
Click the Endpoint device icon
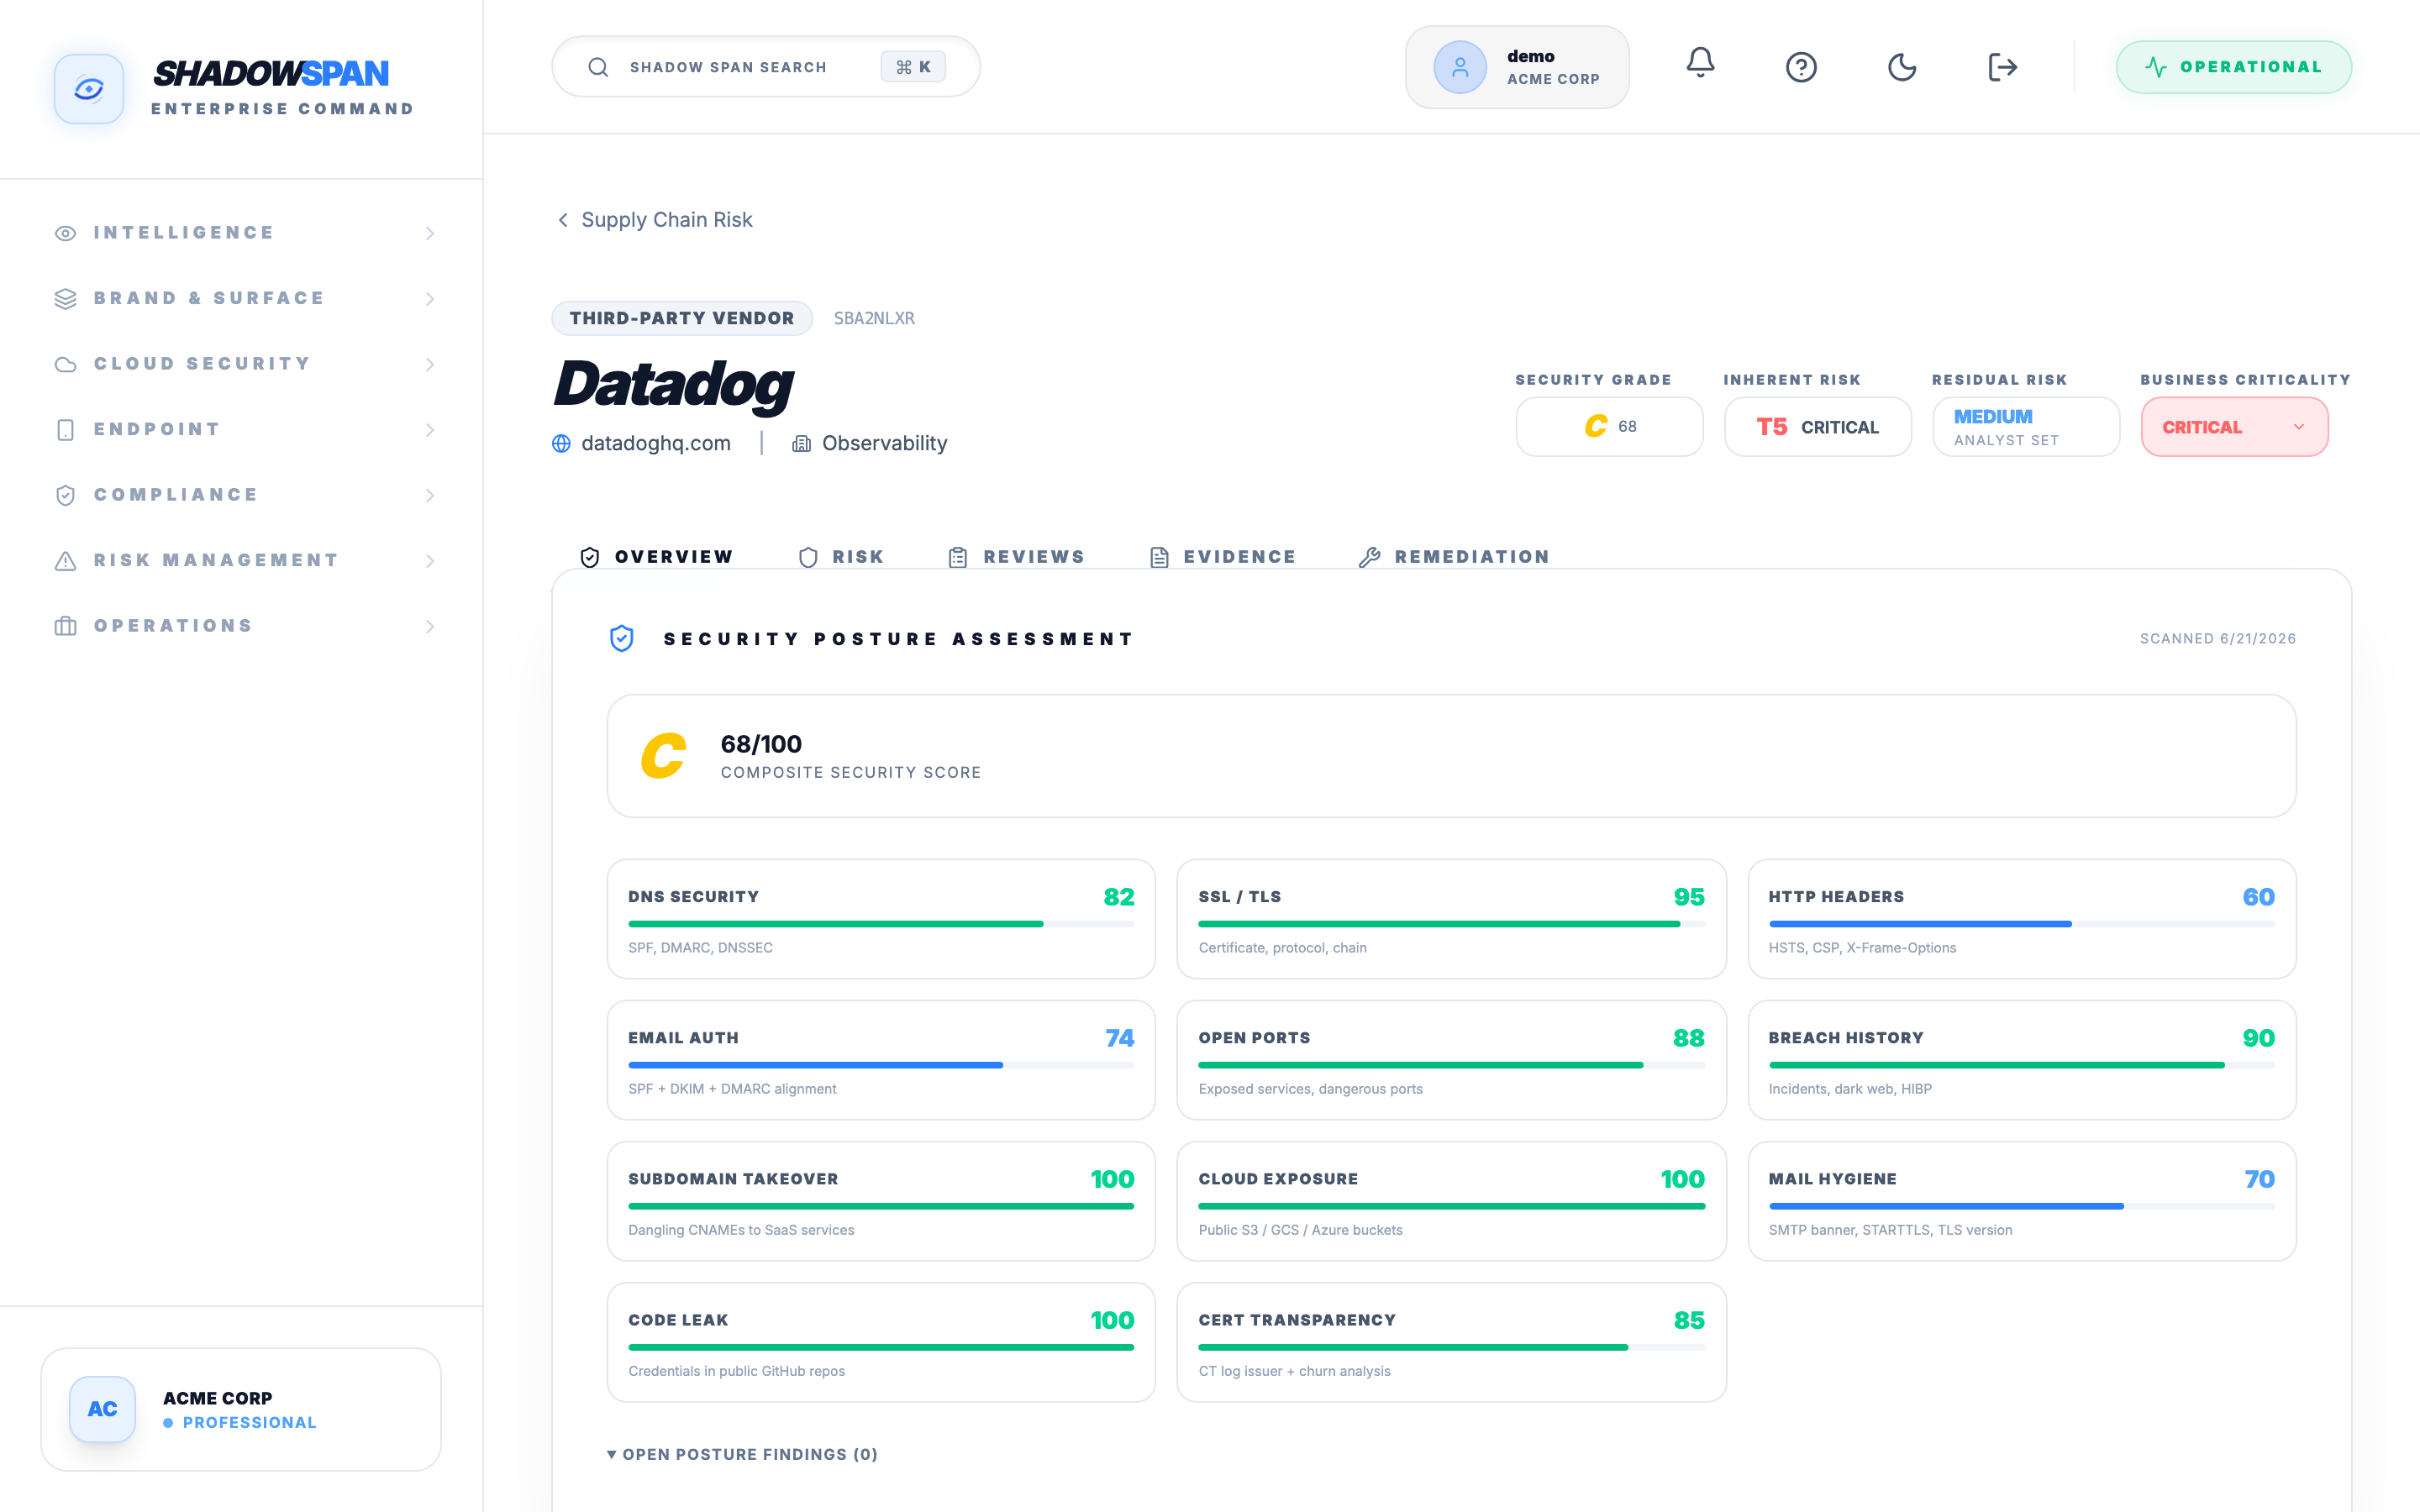(66, 430)
